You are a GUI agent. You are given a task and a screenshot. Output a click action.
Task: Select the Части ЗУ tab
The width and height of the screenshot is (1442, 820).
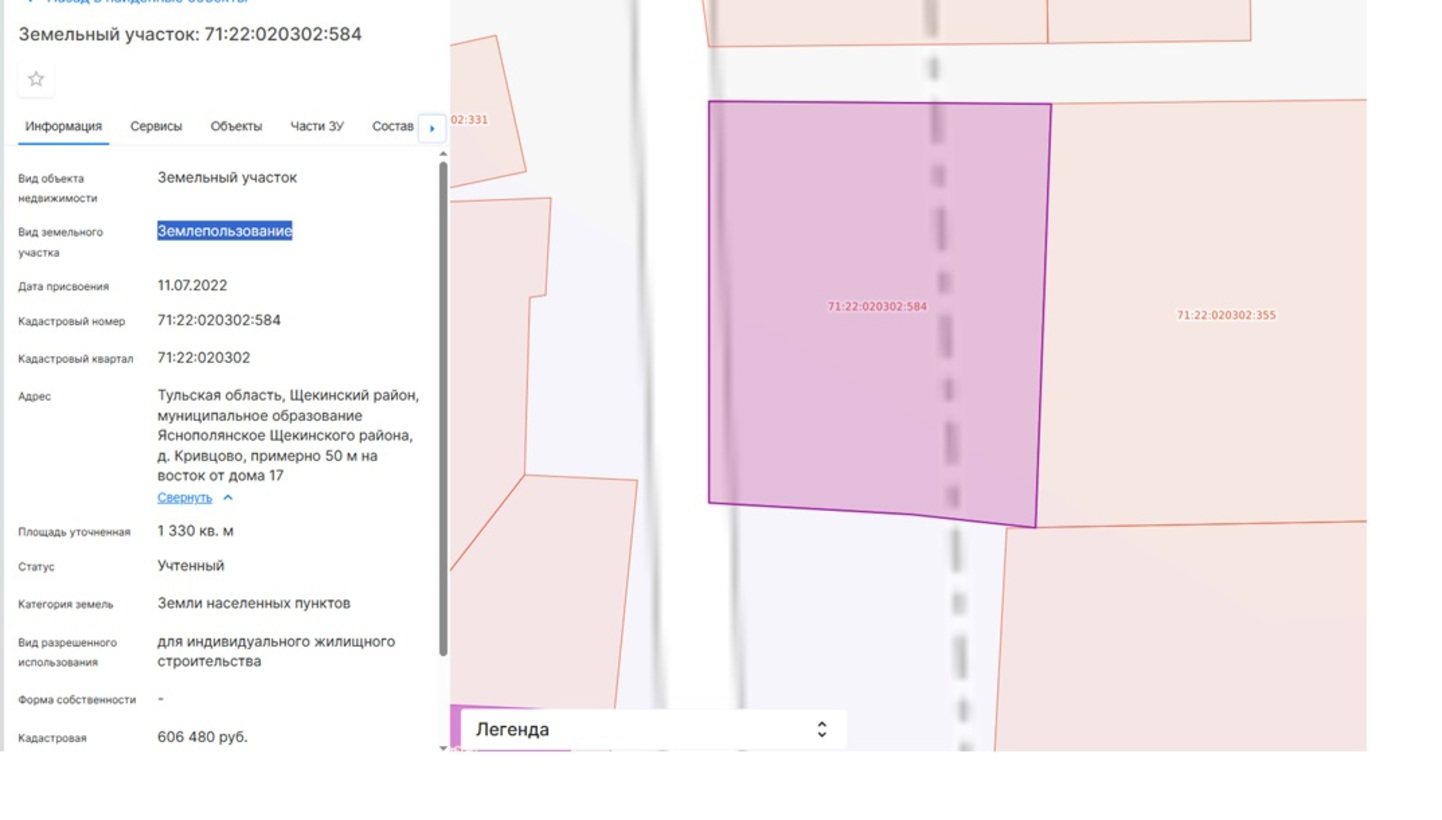click(x=317, y=127)
